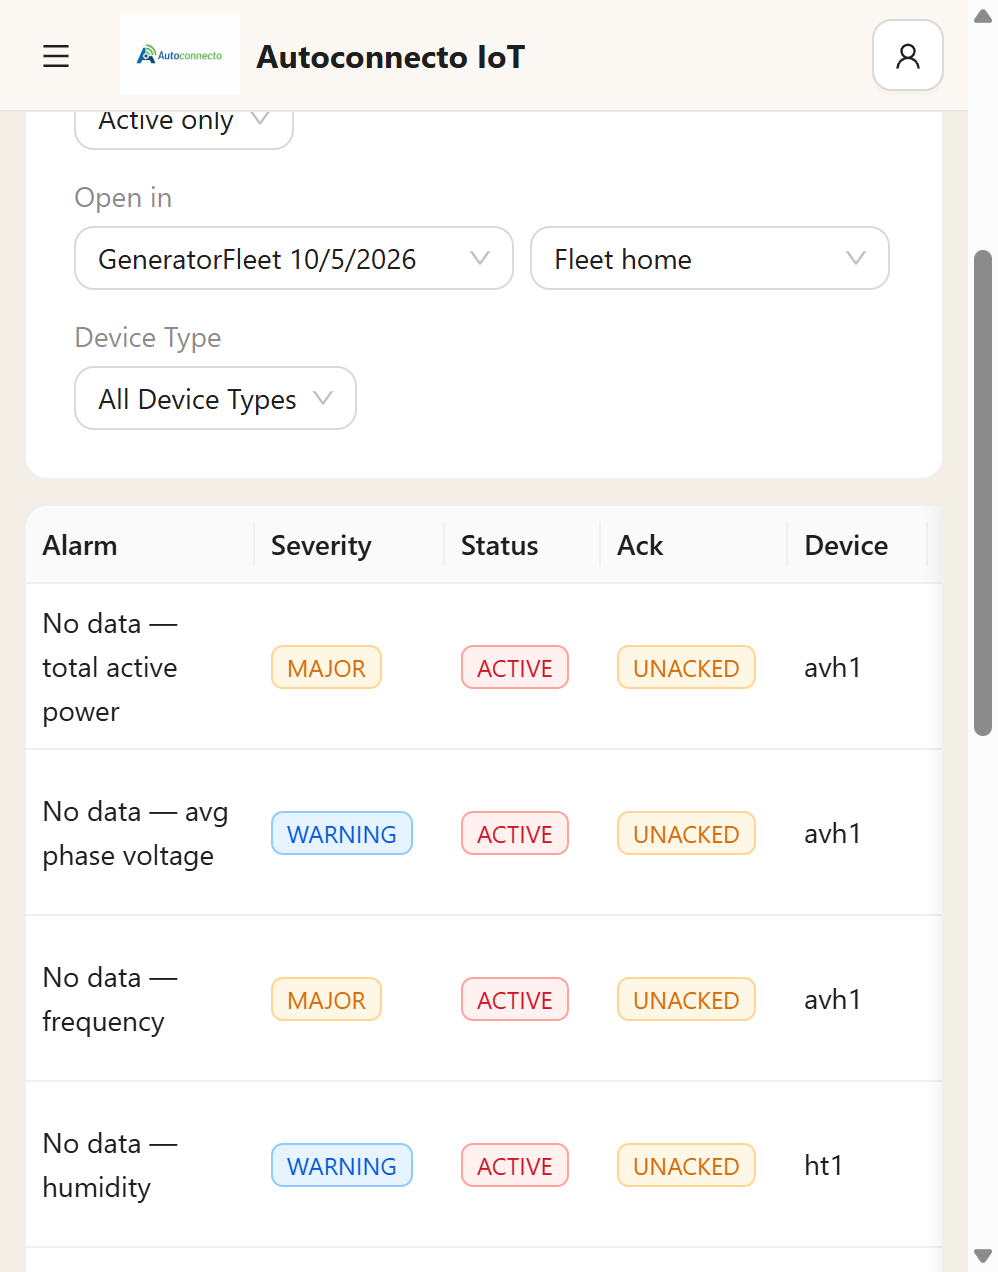Click UNACKED badge on frequency row

tap(686, 999)
